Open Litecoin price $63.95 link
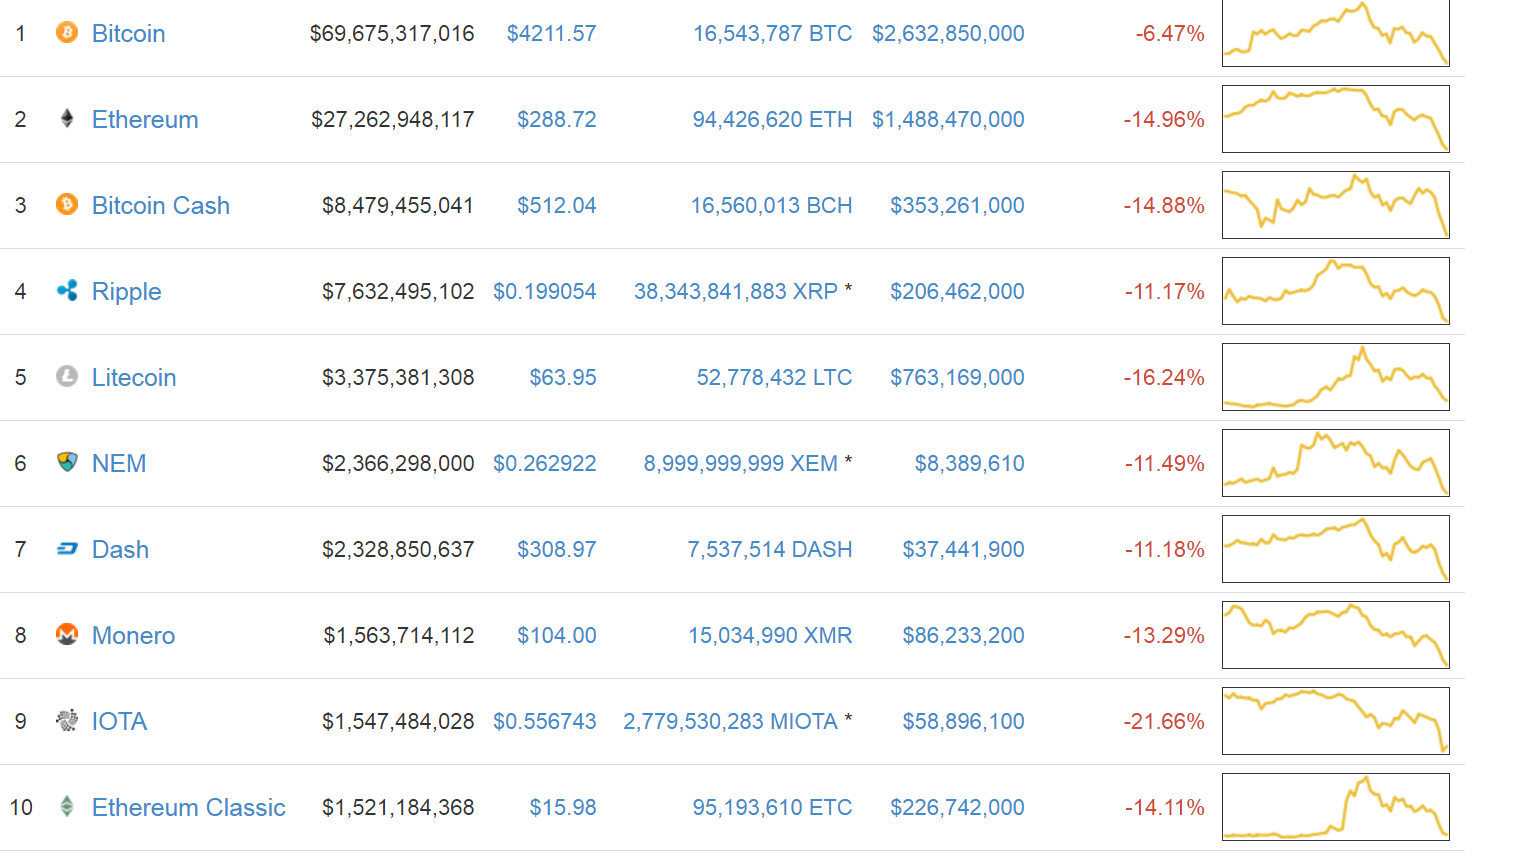The image size is (1514, 858). tap(563, 377)
